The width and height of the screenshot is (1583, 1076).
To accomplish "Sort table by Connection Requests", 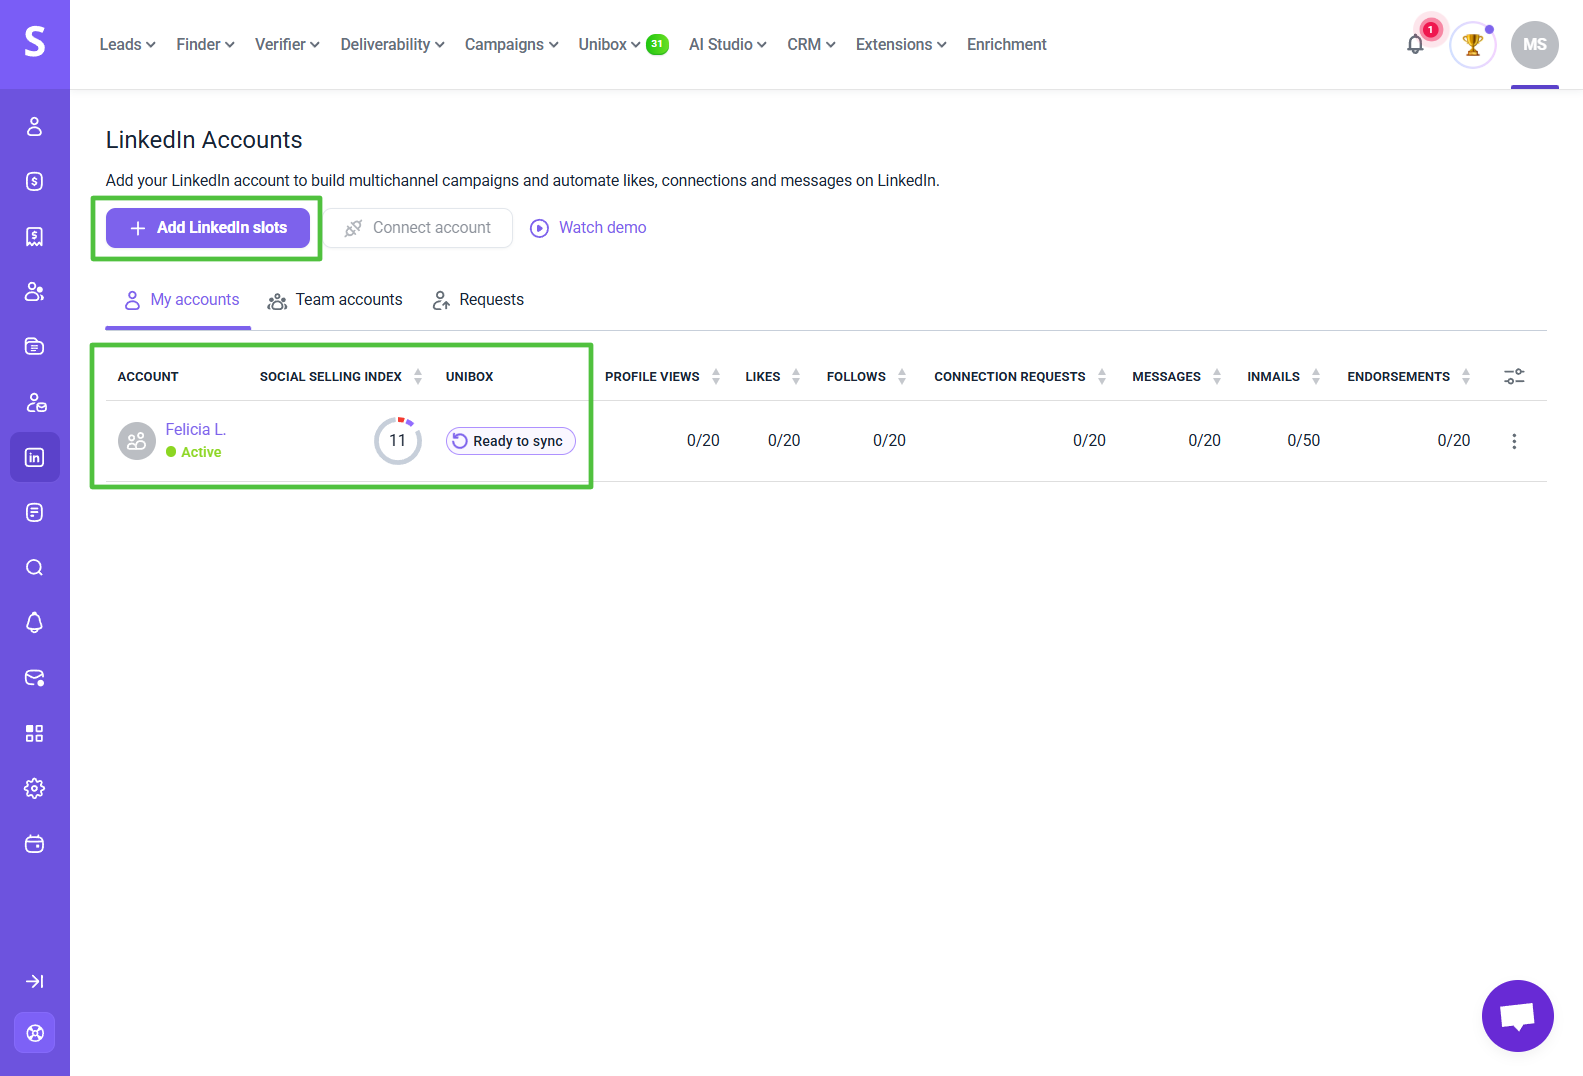I will 1102,376.
